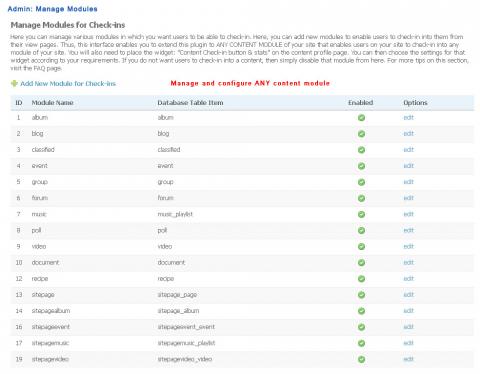Select the Admin: Manage Modules heading
This screenshot has width=480, height=374.
pos(52,9)
